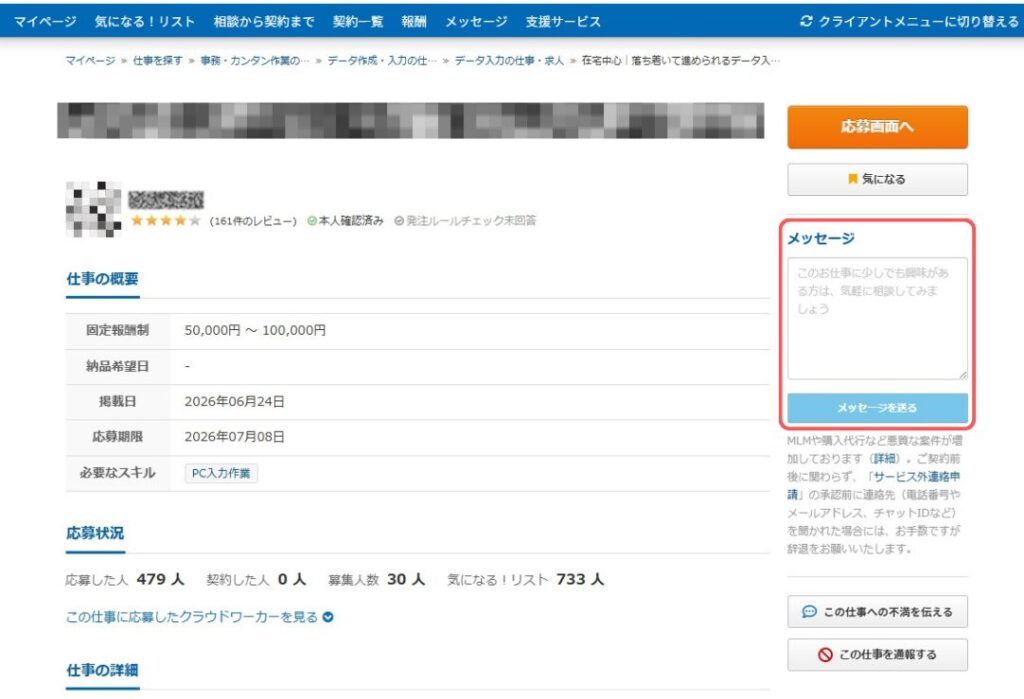Click the refresh icon beside クライアントメニュー
This screenshot has width=1024, height=699.
[806, 22]
